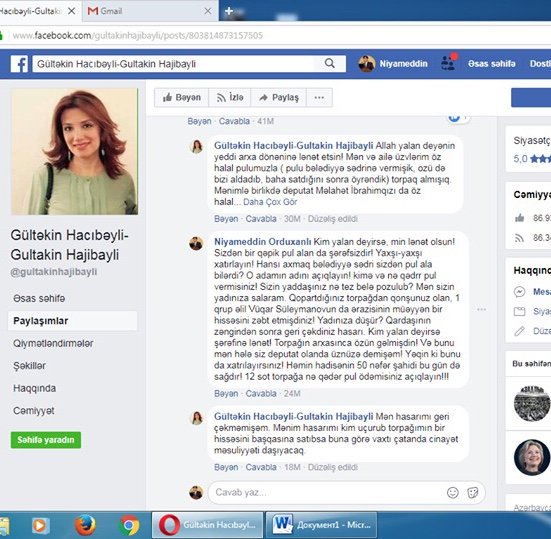Click the Facebook logo icon
551x539 pixels.
[x=19, y=64]
